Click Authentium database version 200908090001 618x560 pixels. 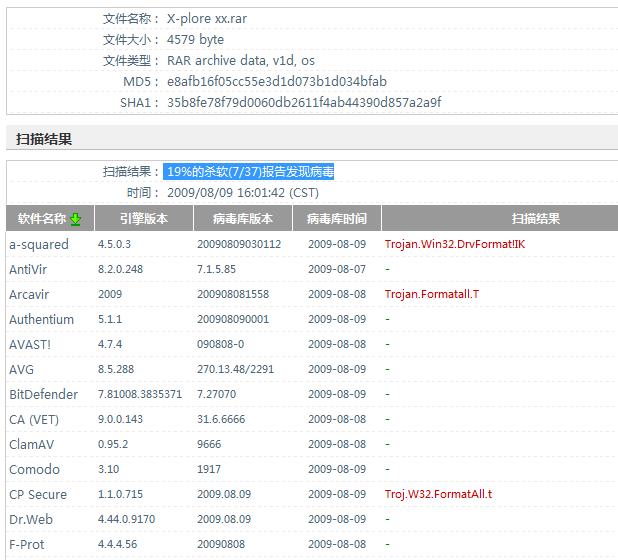(x=233, y=319)
